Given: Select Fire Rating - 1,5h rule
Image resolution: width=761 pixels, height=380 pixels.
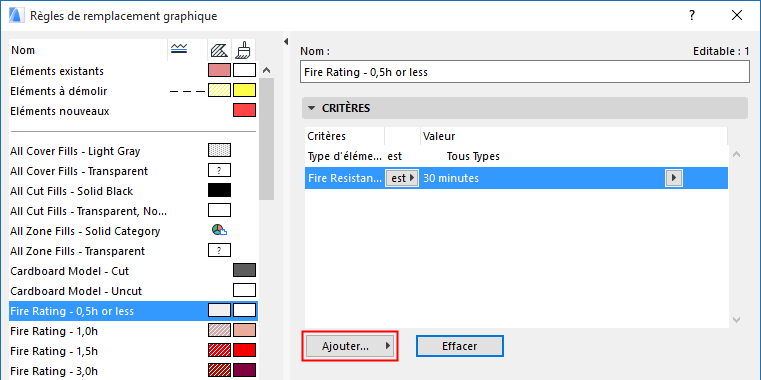Looking at the screenshot, I should tap(133, 351).
